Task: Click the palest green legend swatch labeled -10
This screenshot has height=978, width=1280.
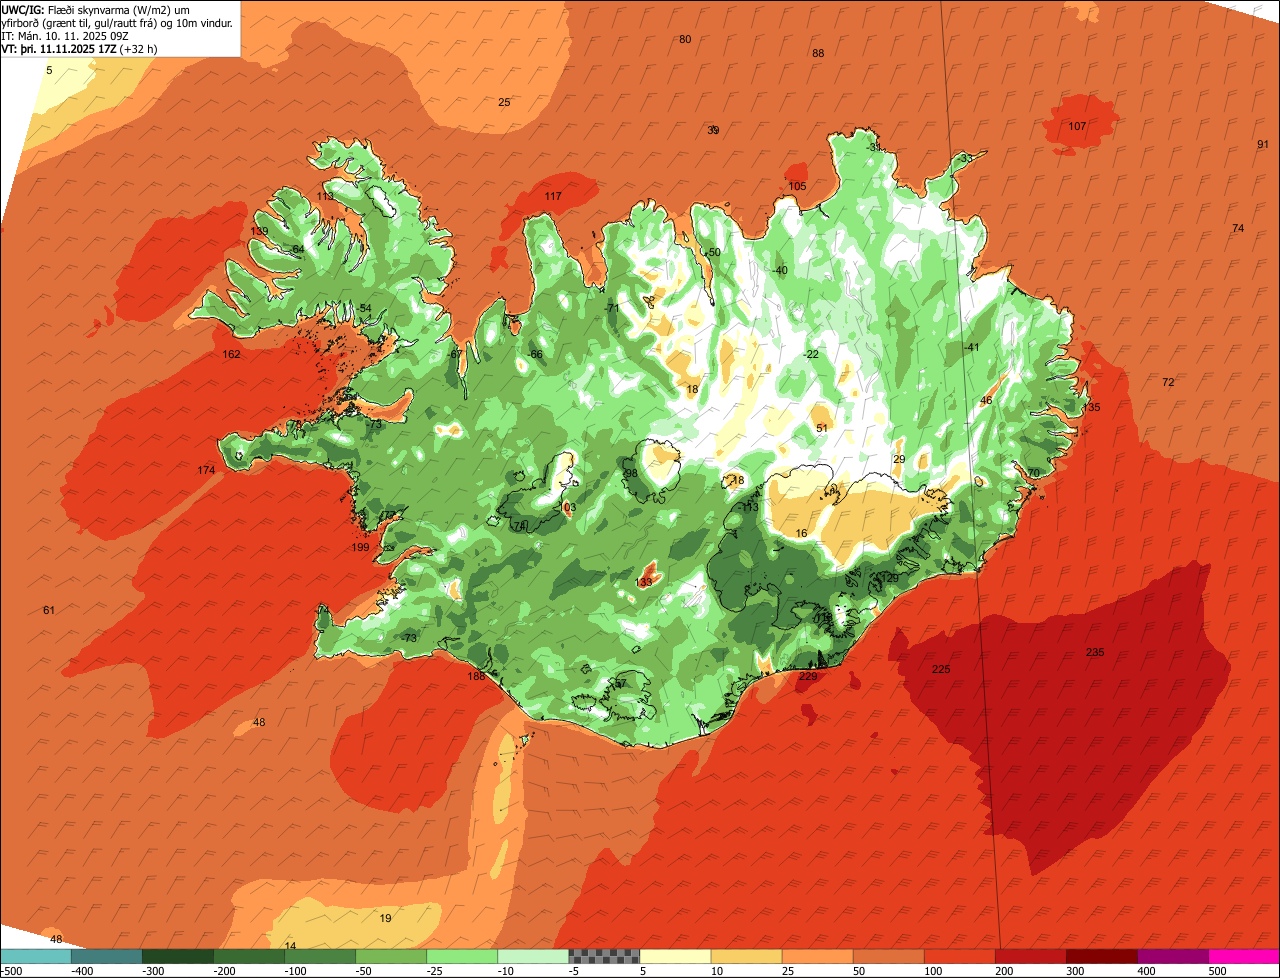Action: tap(533, 956)
